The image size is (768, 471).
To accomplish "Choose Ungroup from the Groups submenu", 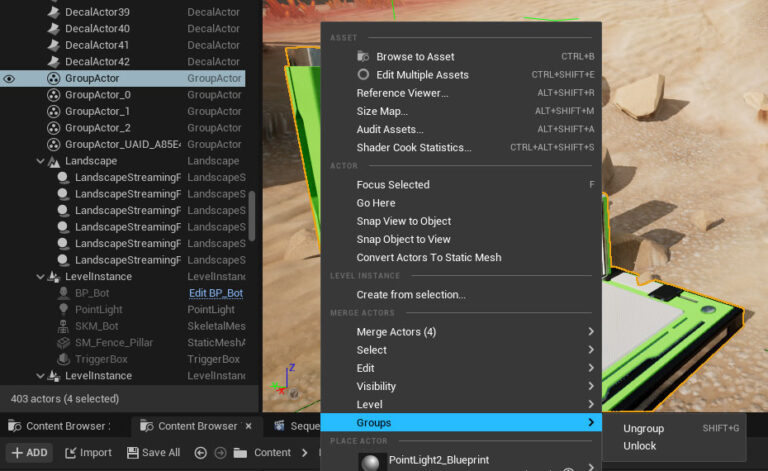I will pos(643,428).
